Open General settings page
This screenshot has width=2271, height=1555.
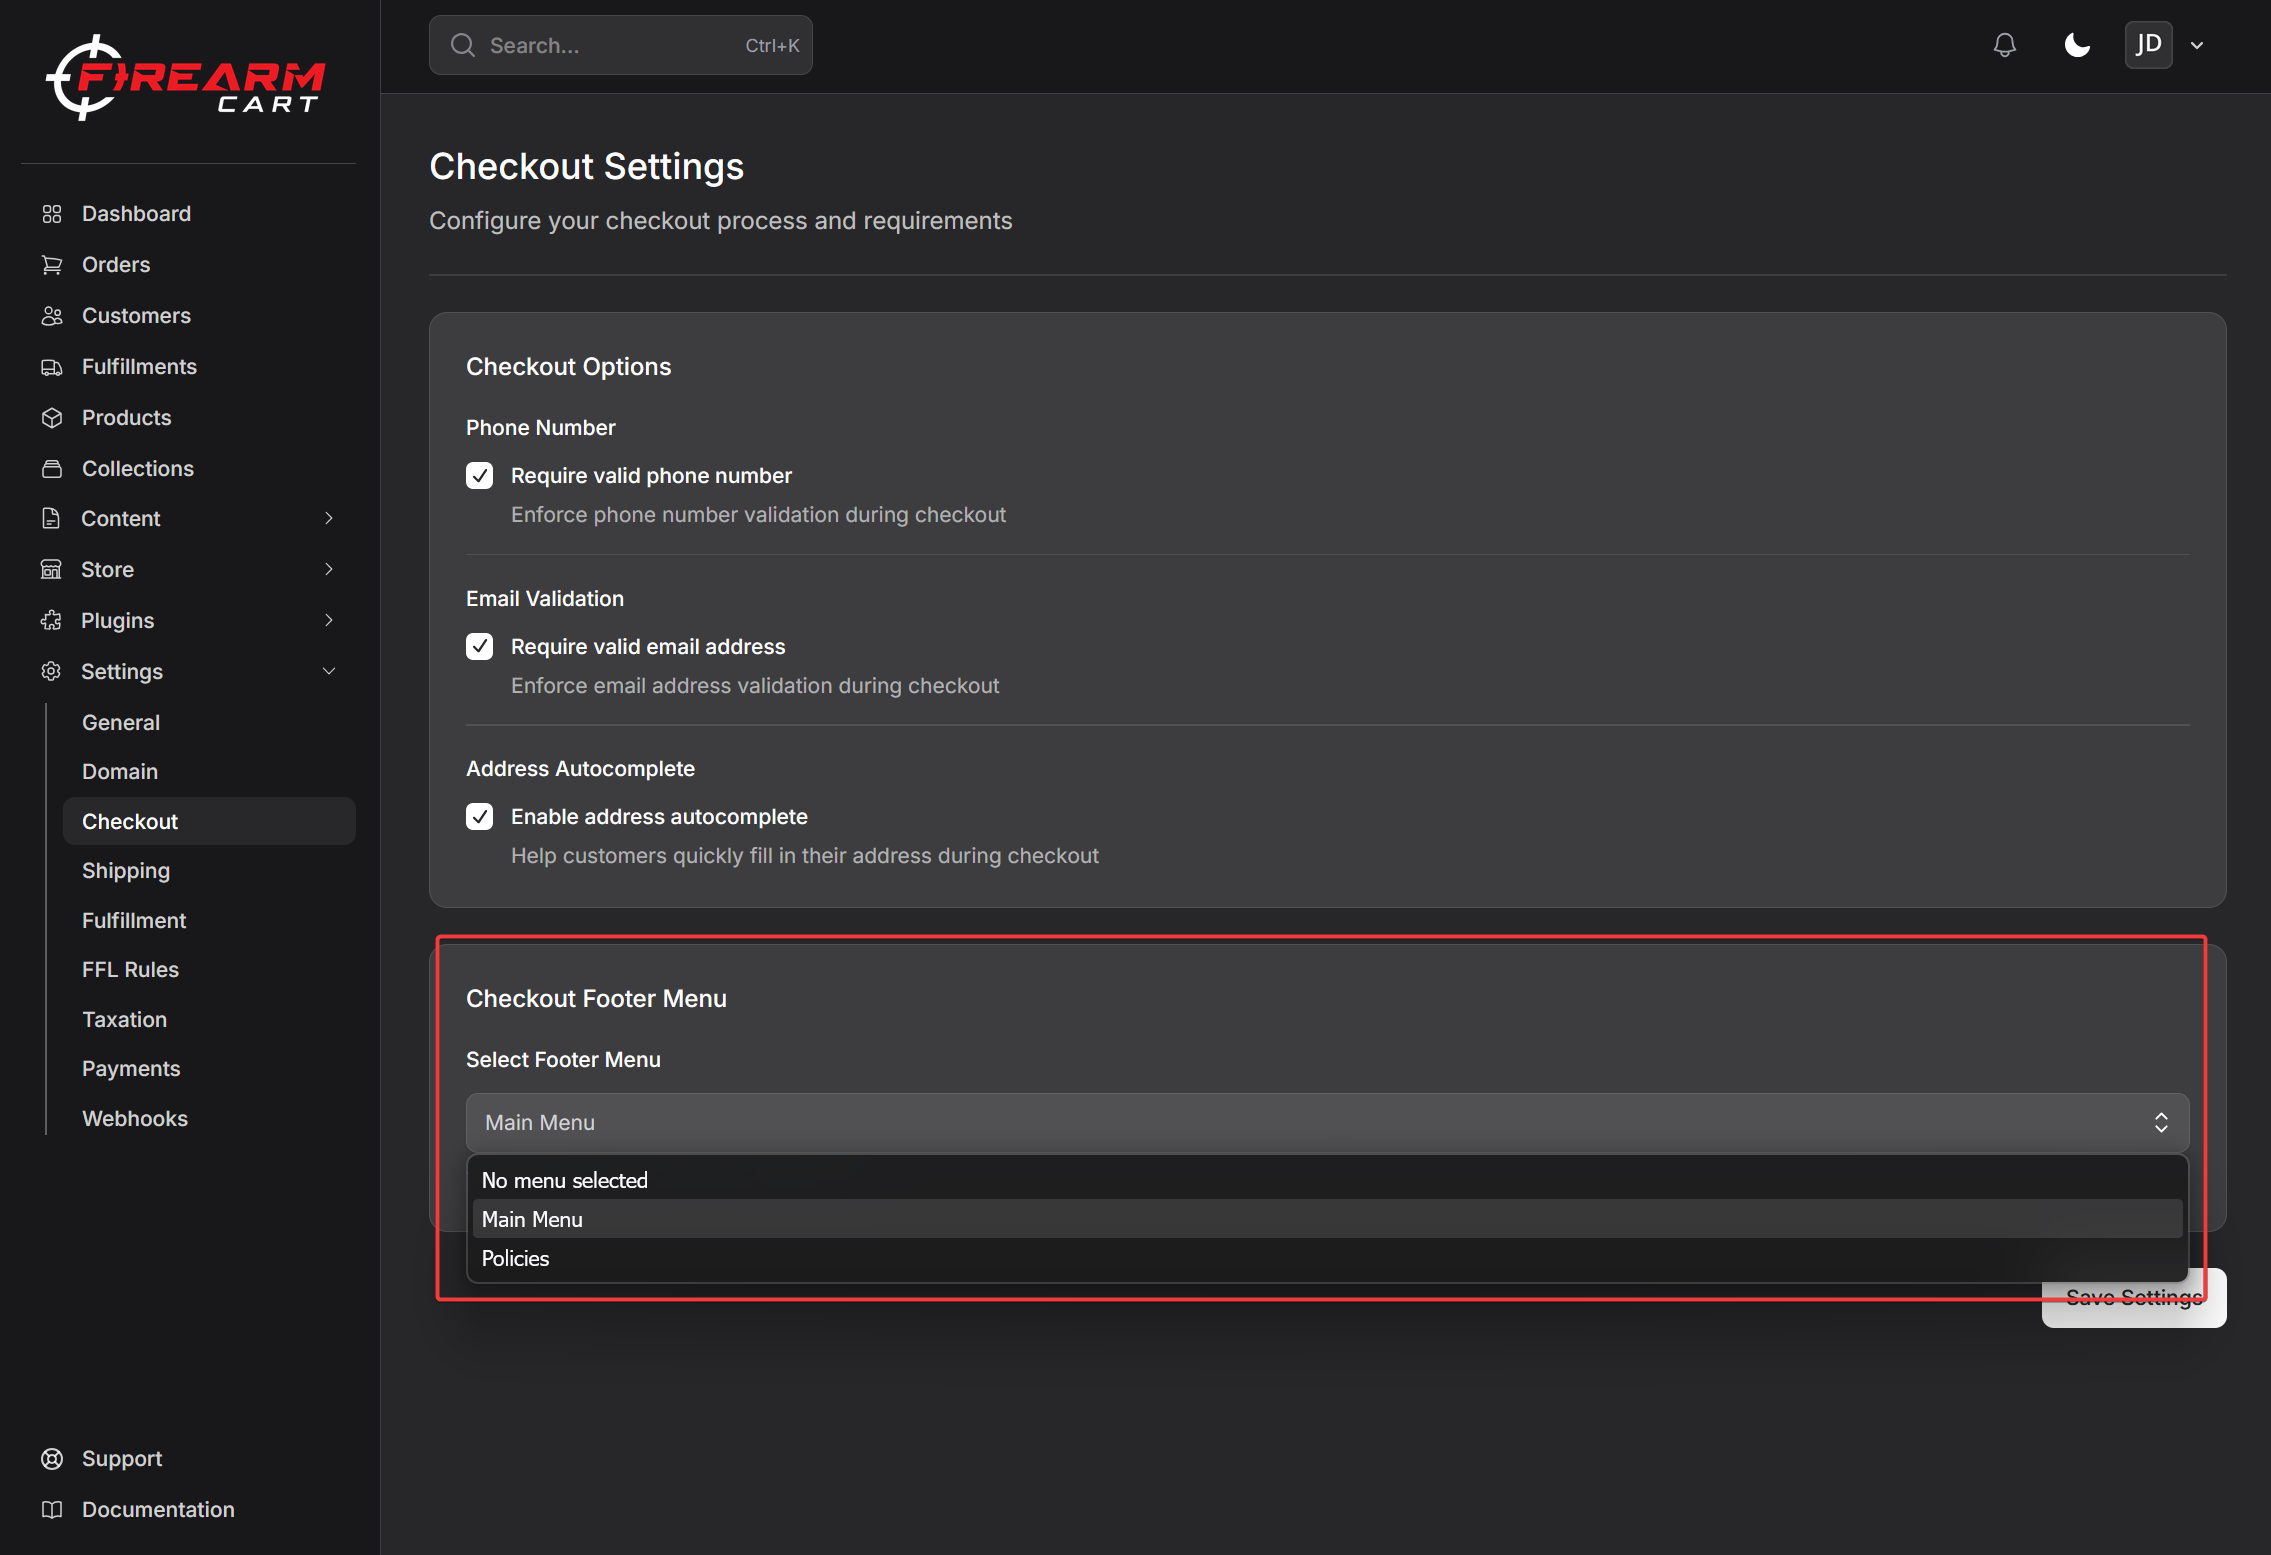pyautogui.click(x=209, y=722)
